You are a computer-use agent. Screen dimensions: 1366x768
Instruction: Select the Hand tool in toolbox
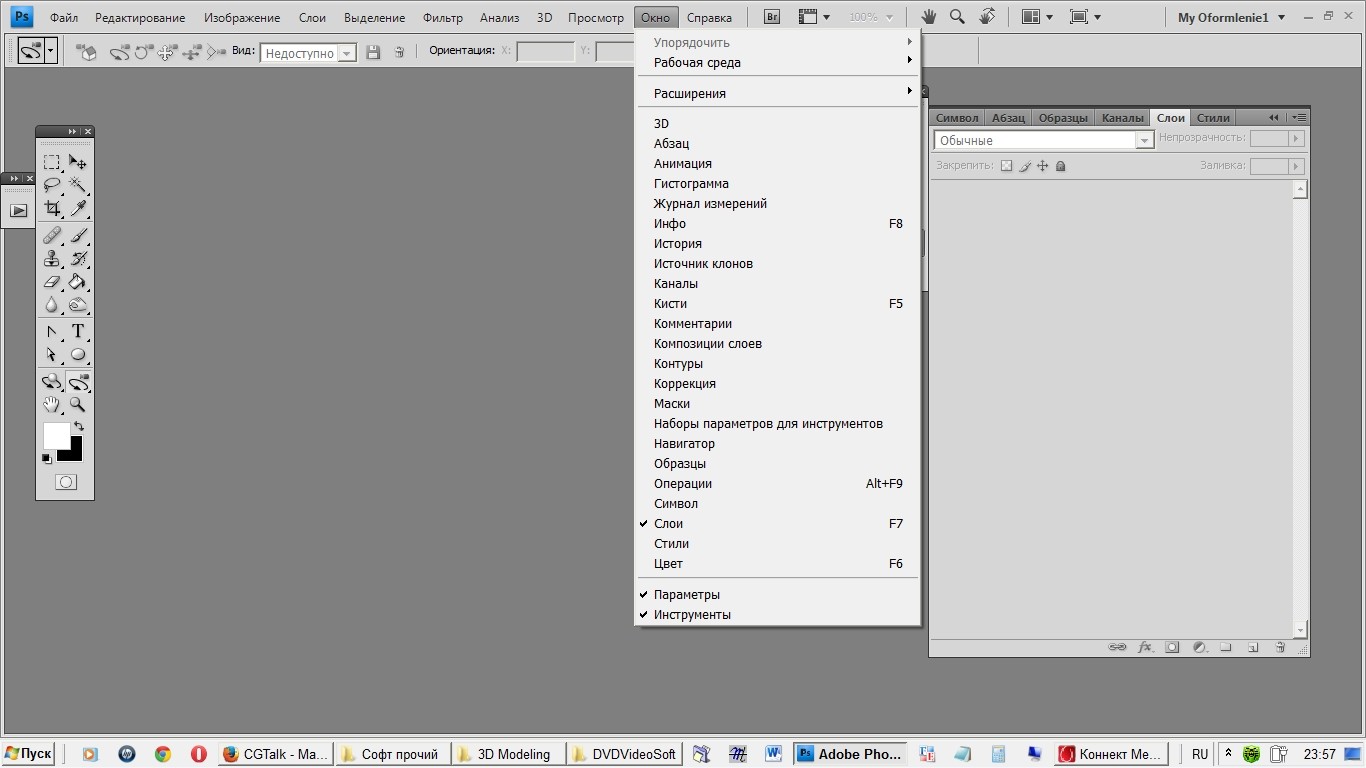click(52, 405)
